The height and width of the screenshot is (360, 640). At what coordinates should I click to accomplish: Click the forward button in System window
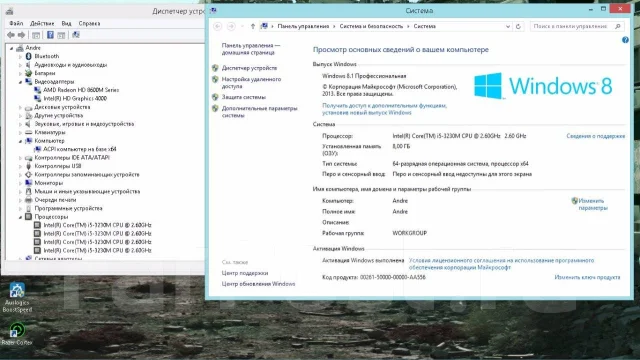(x=231, y=26)
